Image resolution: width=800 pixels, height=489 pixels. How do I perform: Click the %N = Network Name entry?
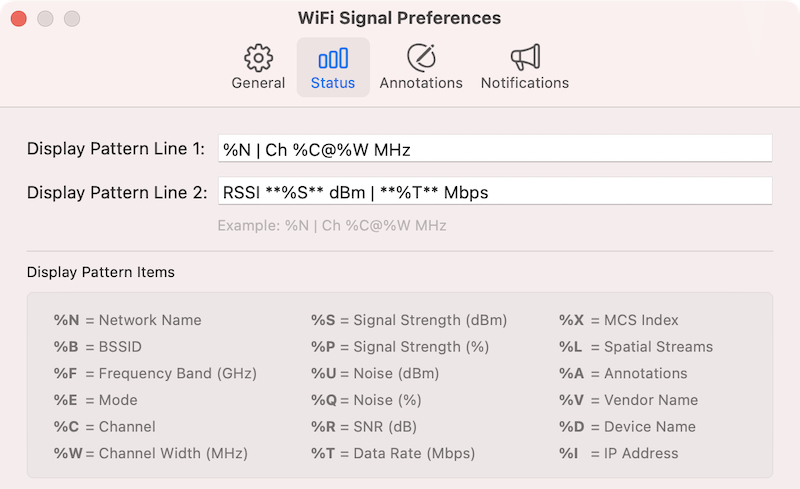pyautogui.click(x=128, y=320)
